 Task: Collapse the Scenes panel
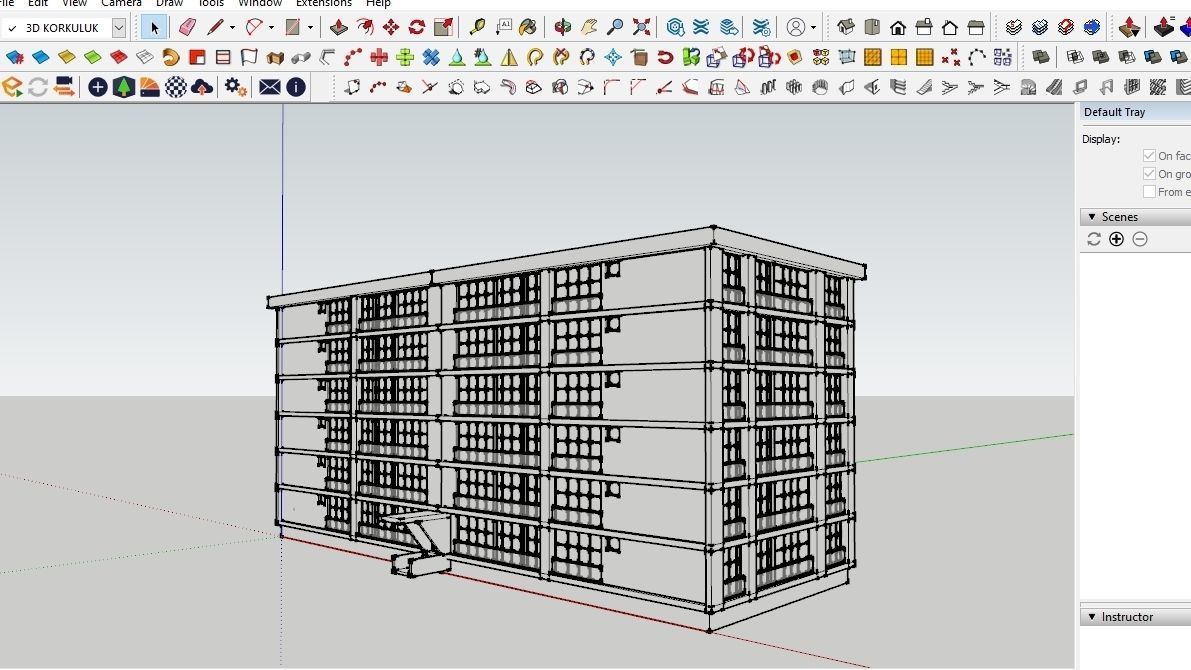pyautogui.click(x=1092, y=217)
